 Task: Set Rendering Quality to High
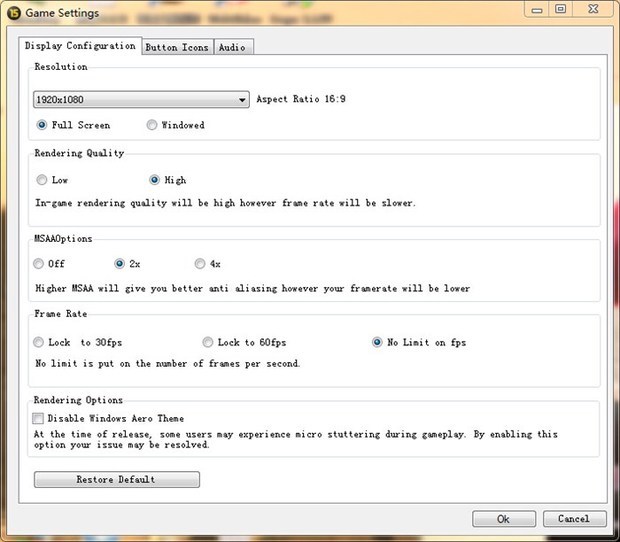[154, 181]
